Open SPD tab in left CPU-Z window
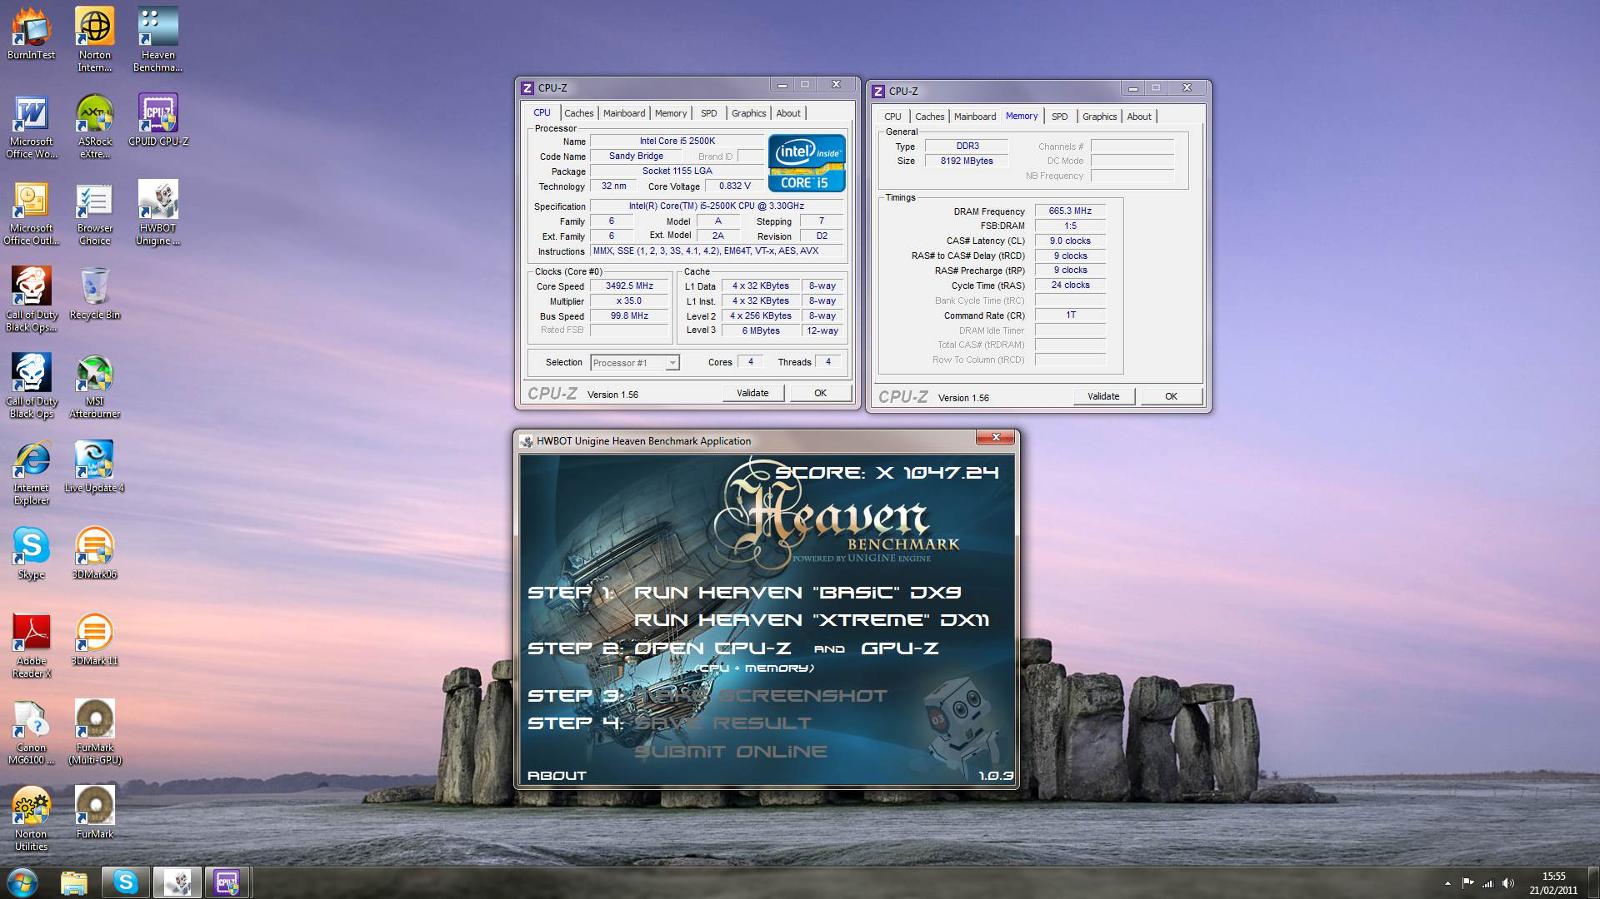Screen dimensions: 1600x899 point(709,113)
